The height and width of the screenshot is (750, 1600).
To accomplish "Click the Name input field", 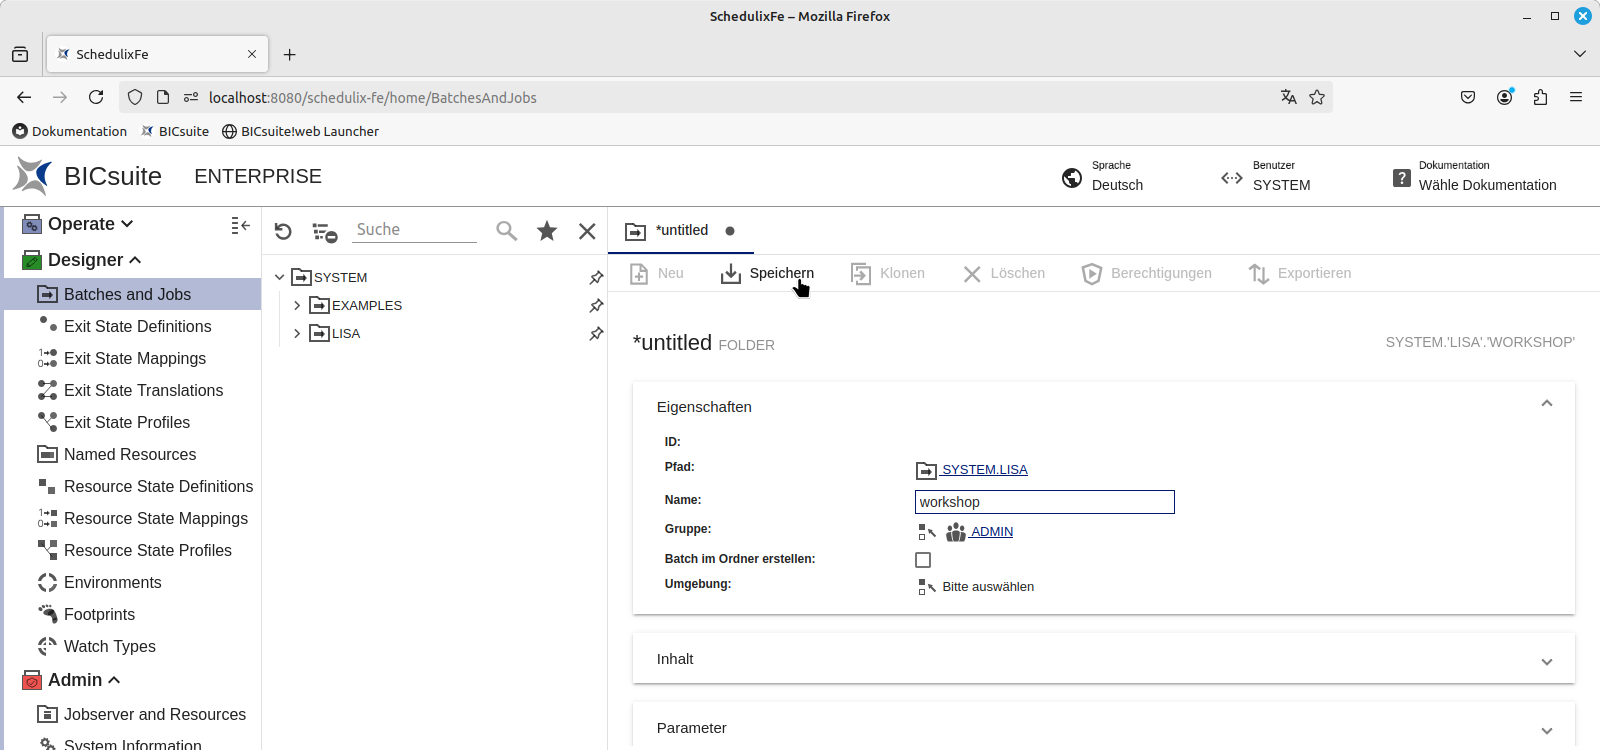I will [x=1044, y=502].
